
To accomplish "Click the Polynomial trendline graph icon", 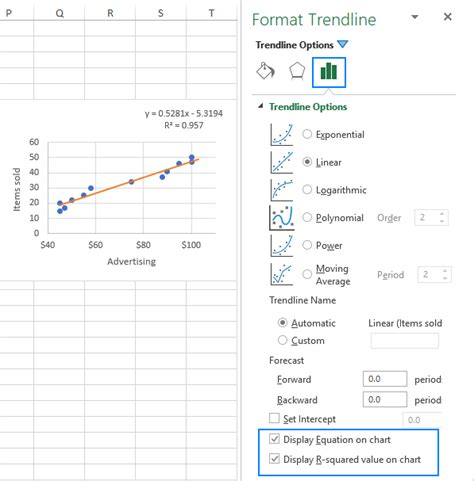I will click(x=282, y=218).
